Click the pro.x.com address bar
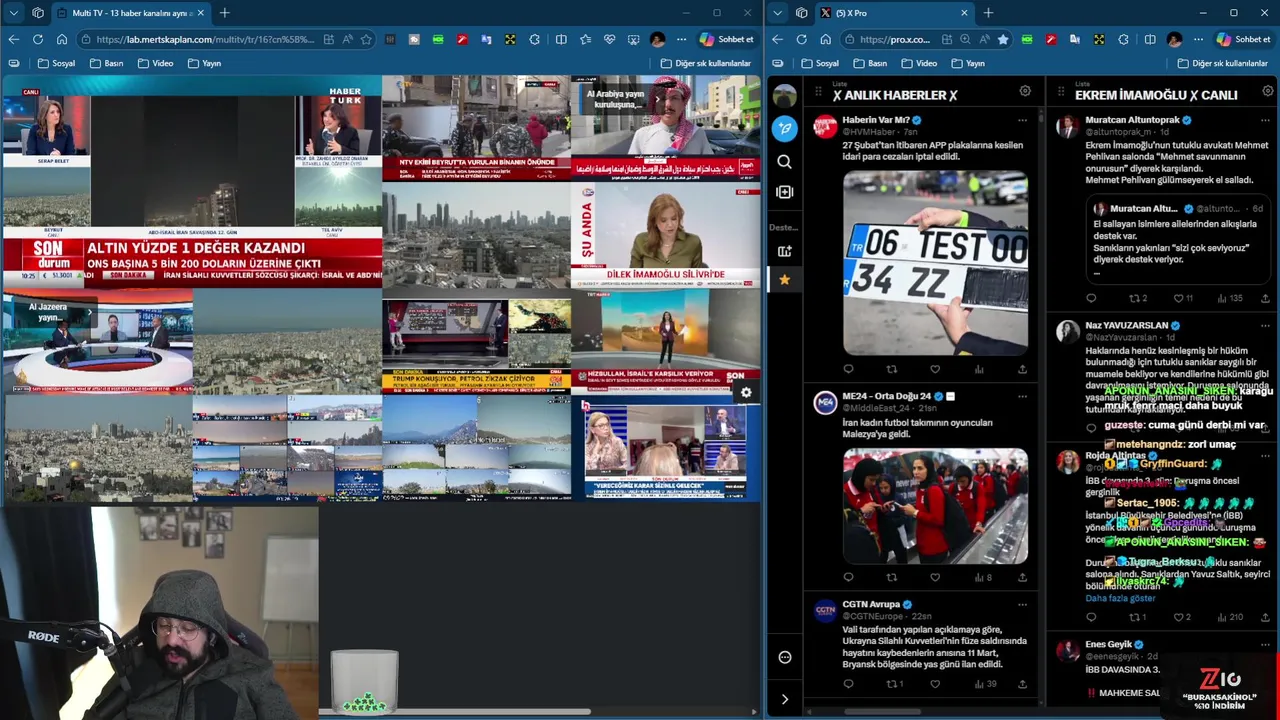 (895, 39)
